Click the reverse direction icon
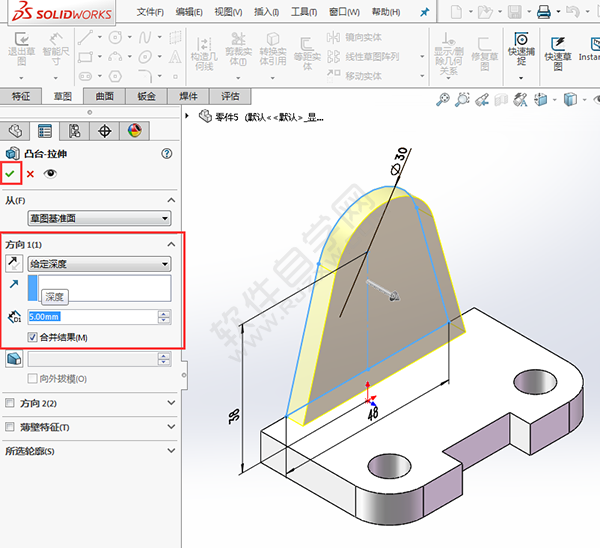Screen dimensions: 600x548 tap(13, 264)
